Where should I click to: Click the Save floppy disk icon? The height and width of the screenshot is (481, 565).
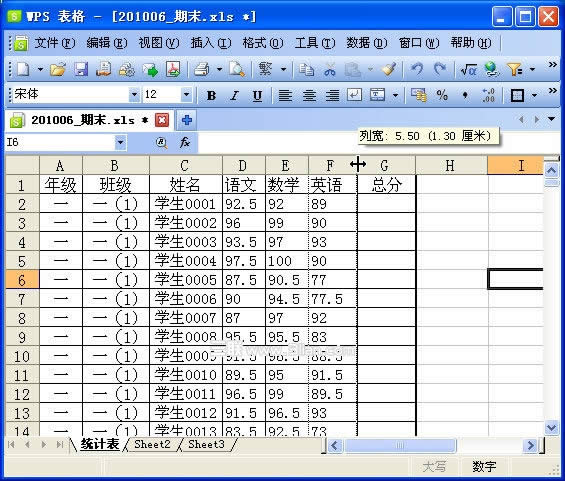[81, 69]
